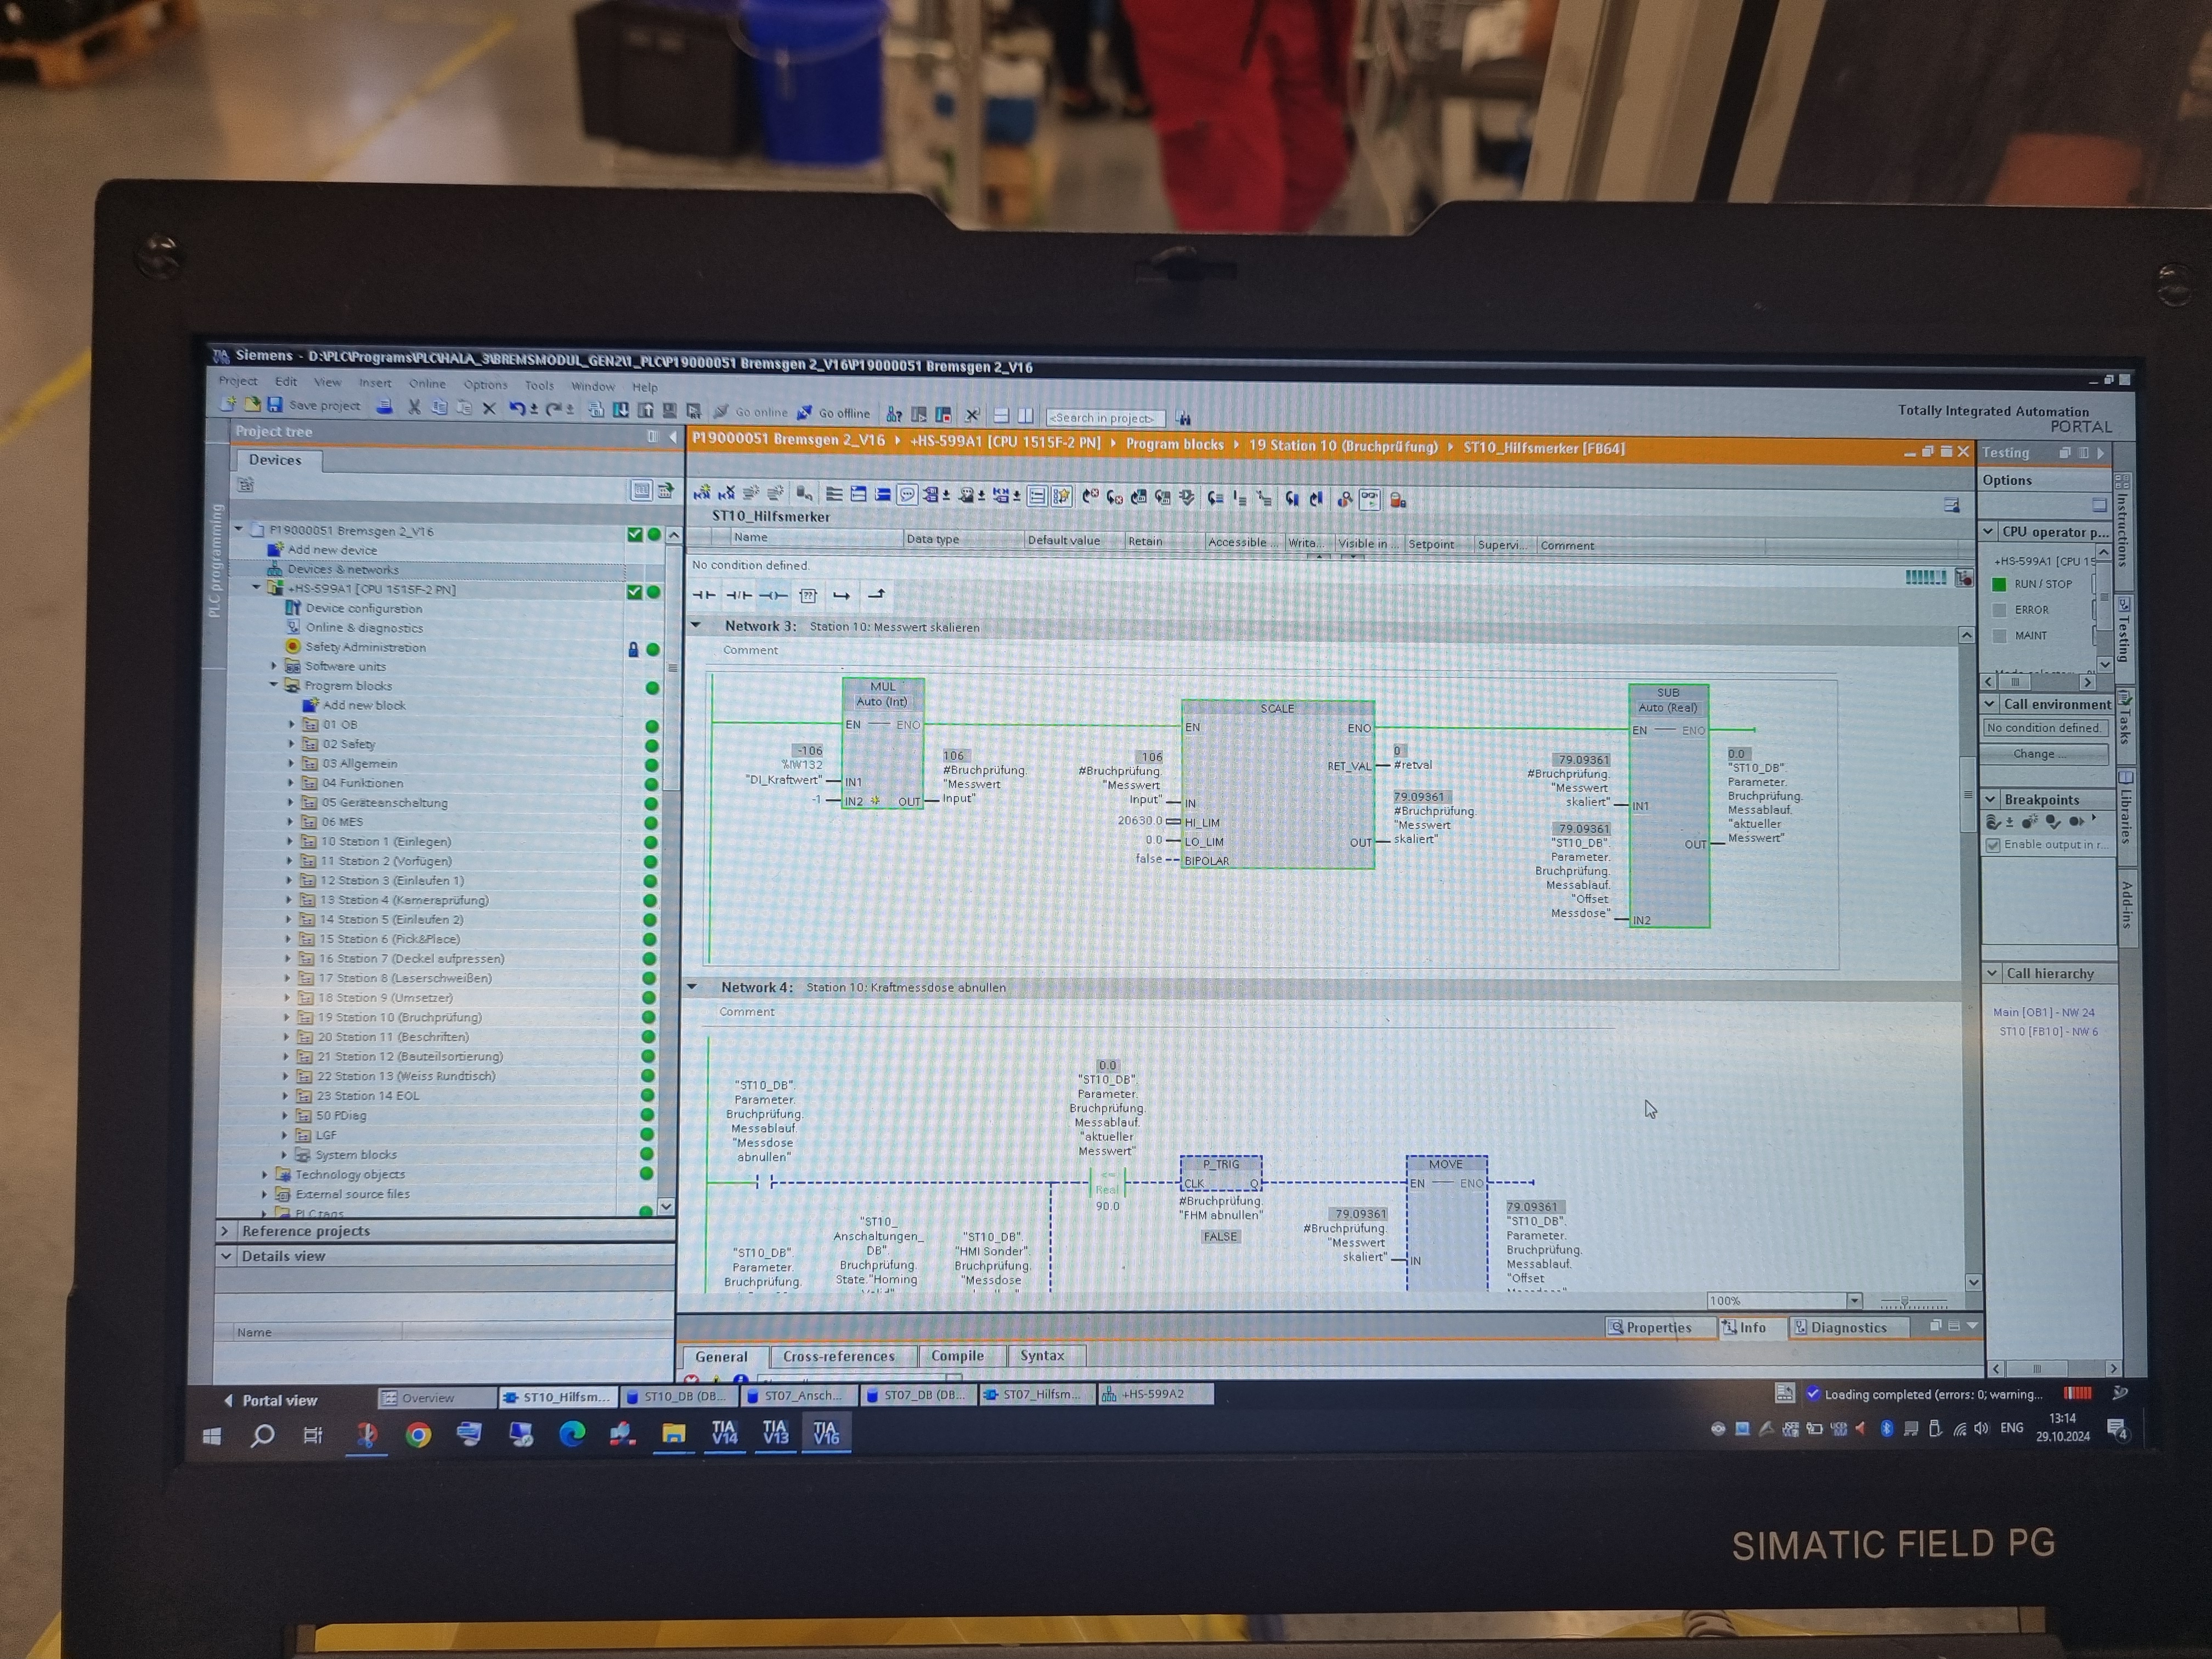Image resolution: width=2212 pixels, height=1659 pixels.
Task: Expand the Reference projects section
Action: [225, 1231]
